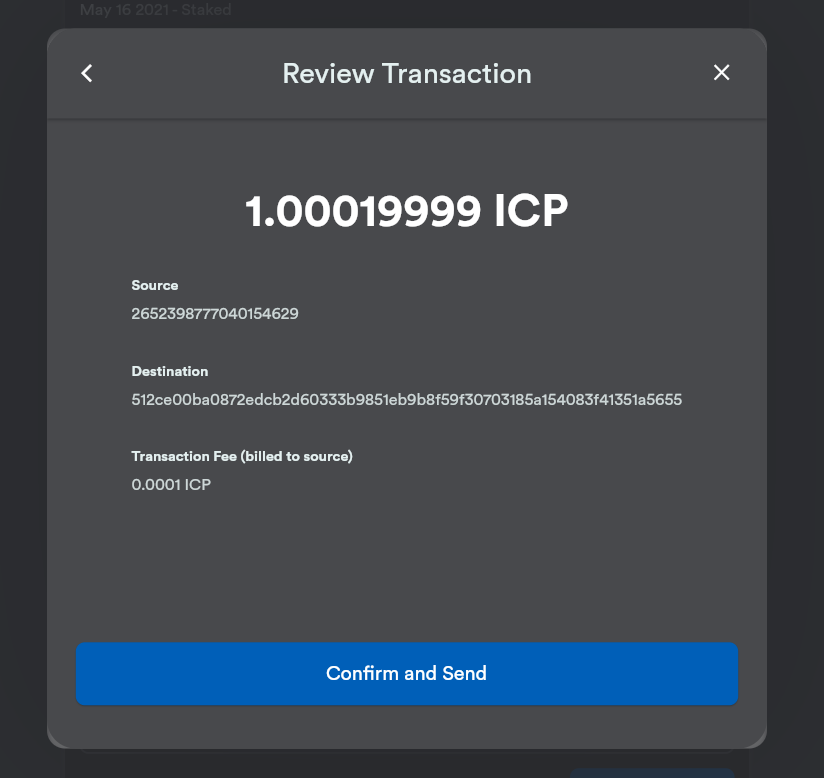Click the dimmed May 16 2021 - Staked entry
824x778 pixels.
[x=156, y=10]
